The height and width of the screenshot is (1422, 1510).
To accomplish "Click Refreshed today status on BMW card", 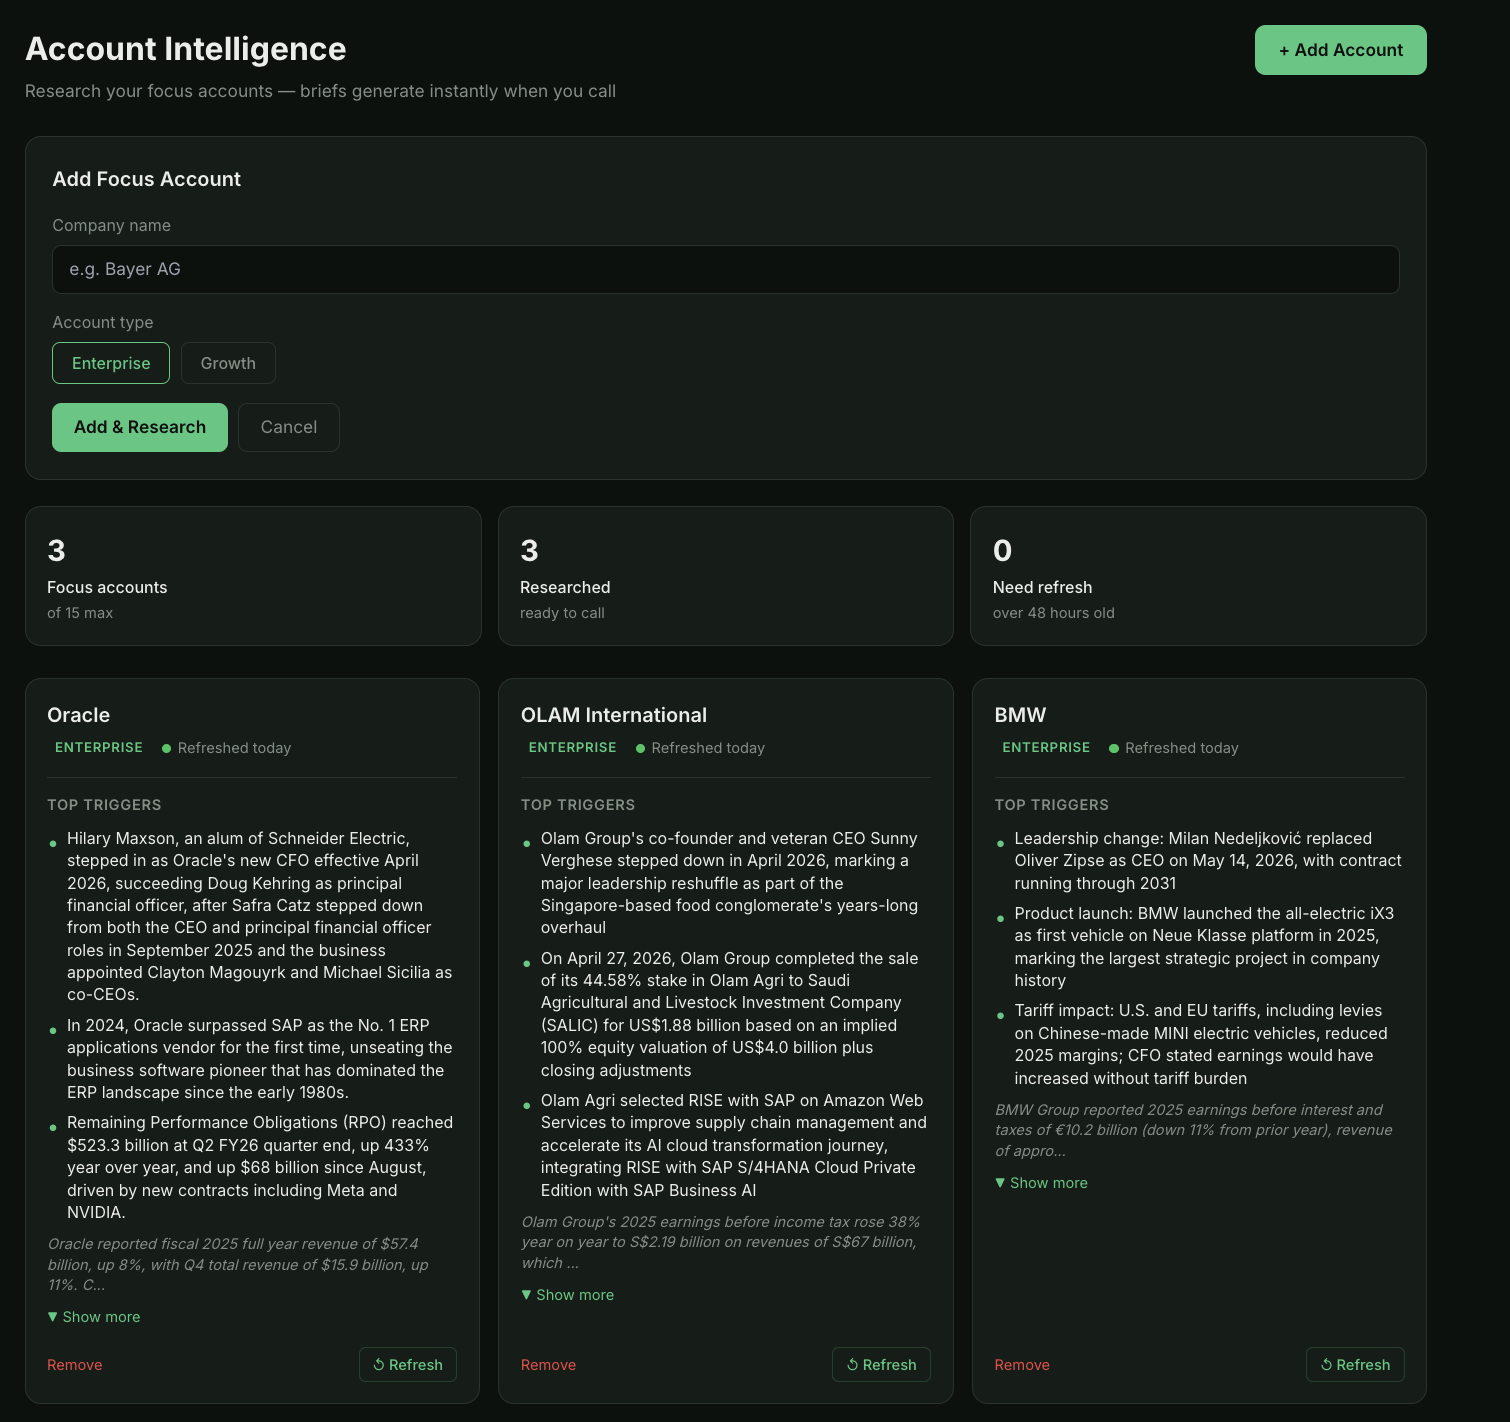I will coord(1174,748).
